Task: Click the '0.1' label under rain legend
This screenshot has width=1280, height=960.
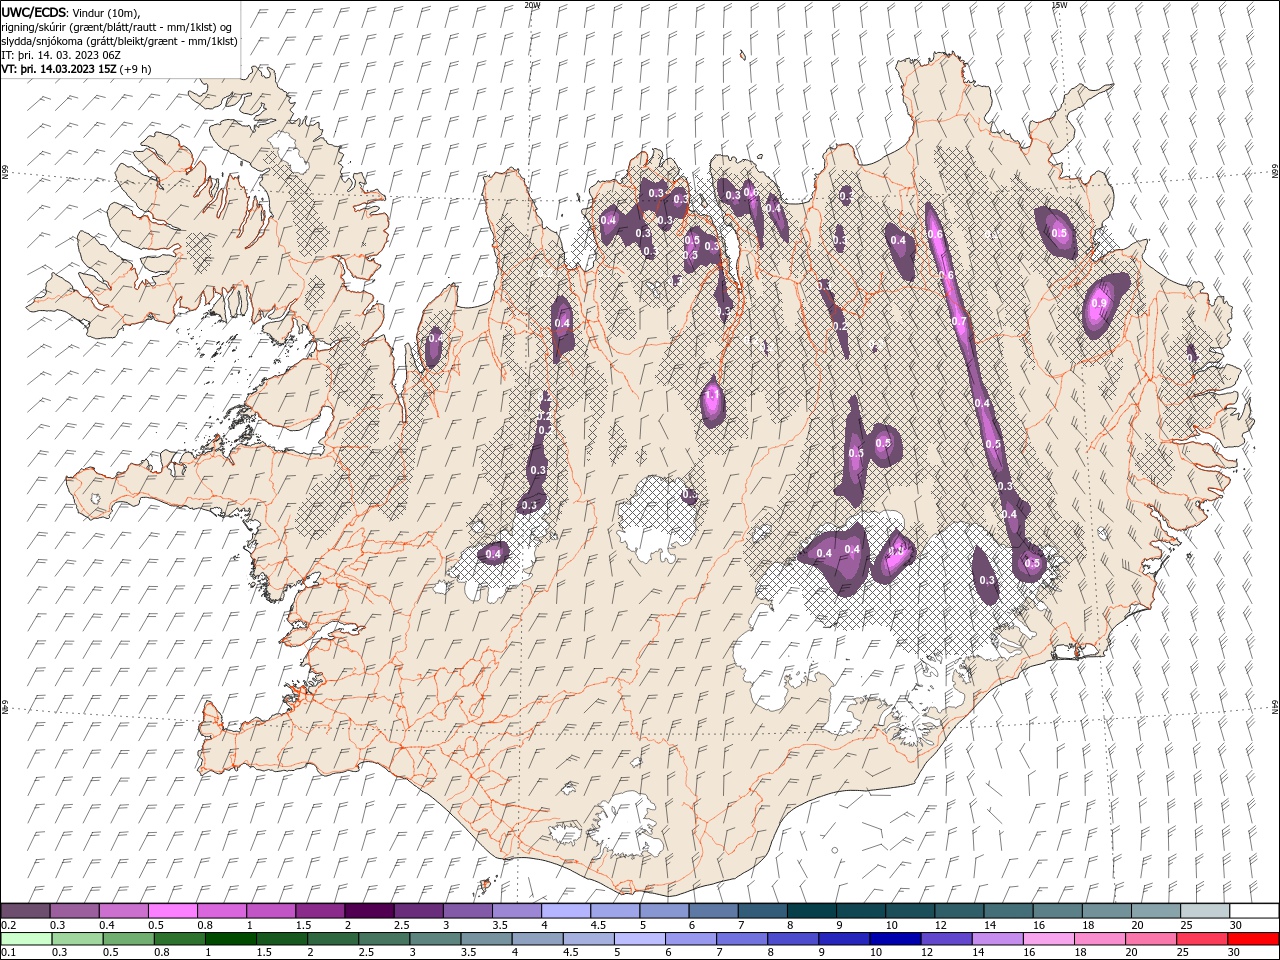Action: 8,952
